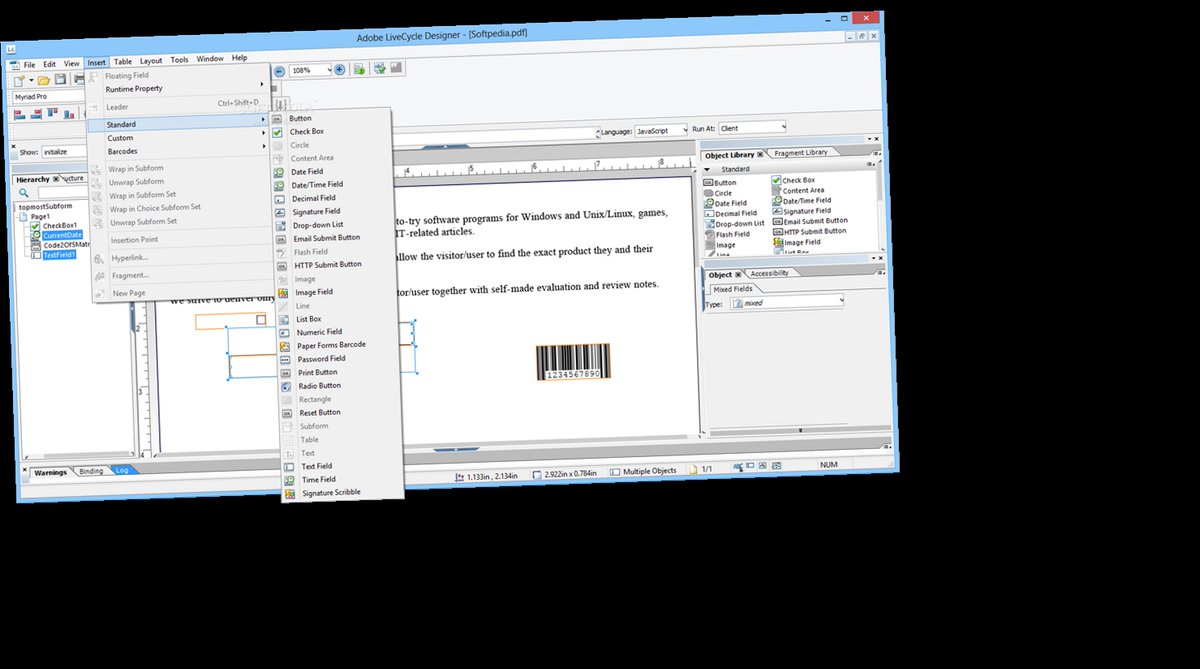Click the zoom in plus icon
This screenshot has width=1200, height=669.
click(339, 69)
